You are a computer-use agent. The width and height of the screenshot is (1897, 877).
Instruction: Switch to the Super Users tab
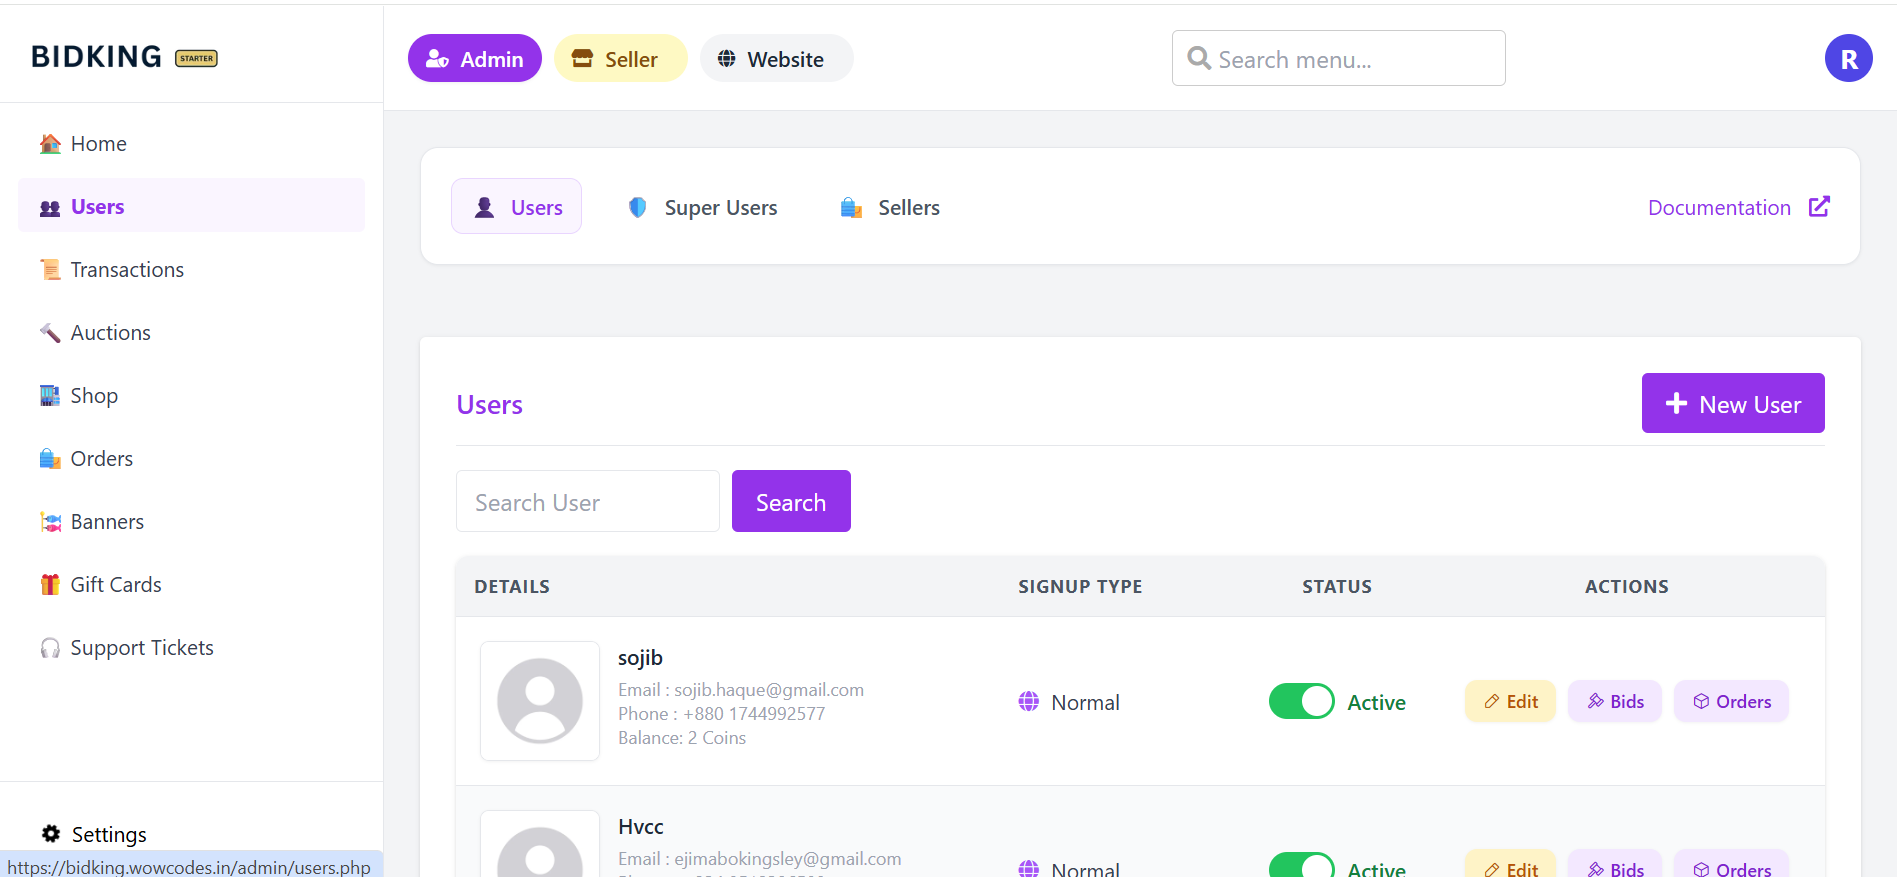(x=703, y=207)
